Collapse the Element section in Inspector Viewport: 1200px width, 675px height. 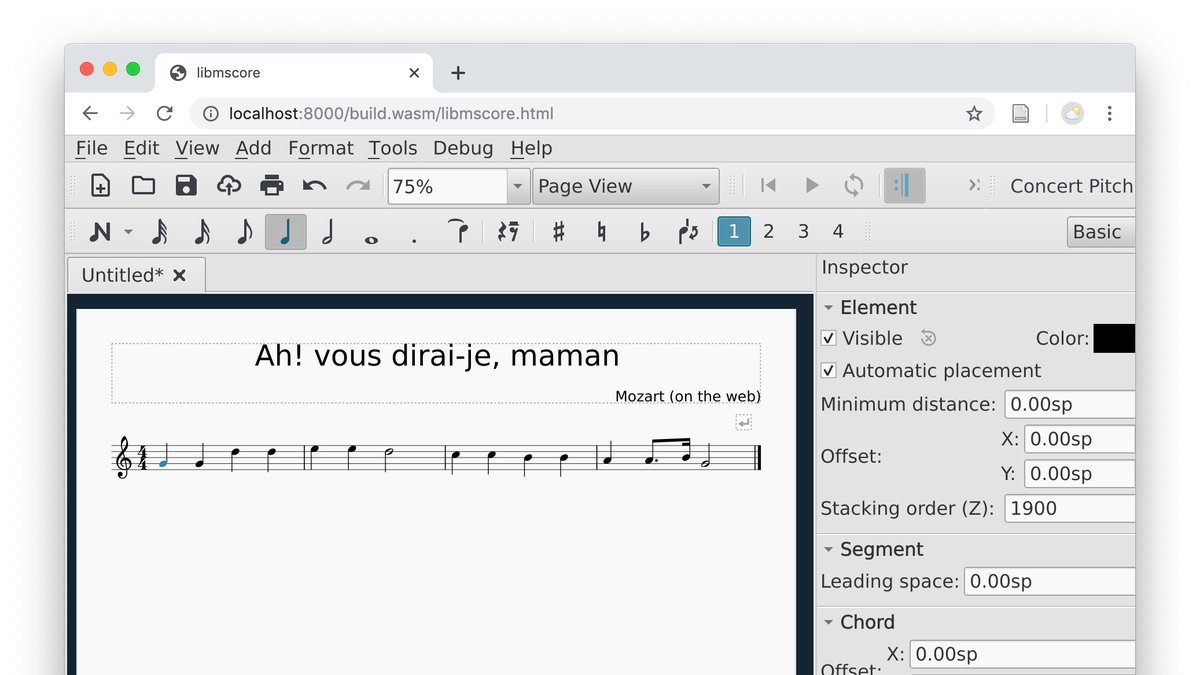(828, 308)
